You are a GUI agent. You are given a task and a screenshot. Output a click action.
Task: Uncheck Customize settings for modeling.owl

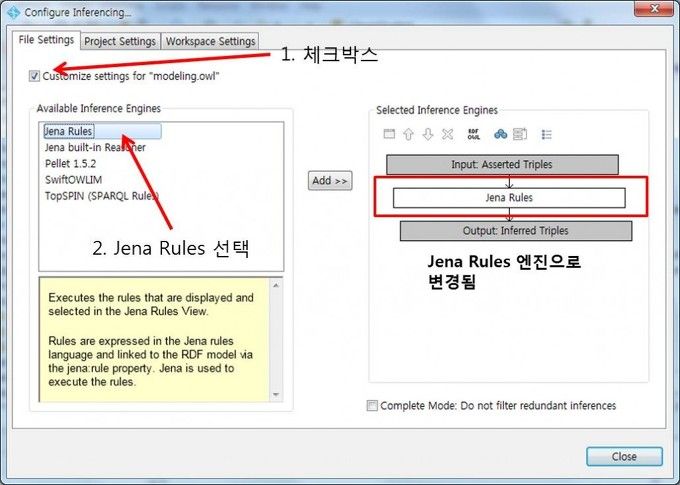(34, 76)
